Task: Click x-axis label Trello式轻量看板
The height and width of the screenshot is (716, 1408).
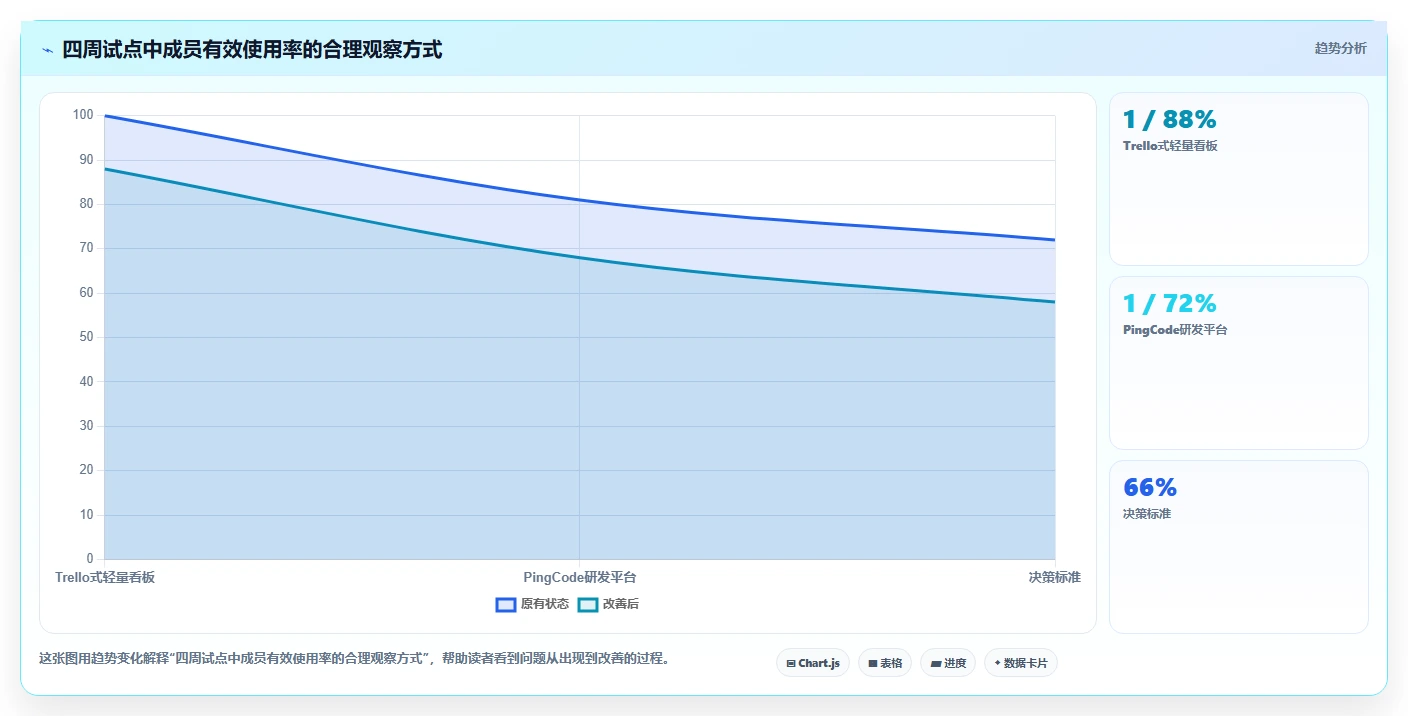Action: click(x=105, y=577)
